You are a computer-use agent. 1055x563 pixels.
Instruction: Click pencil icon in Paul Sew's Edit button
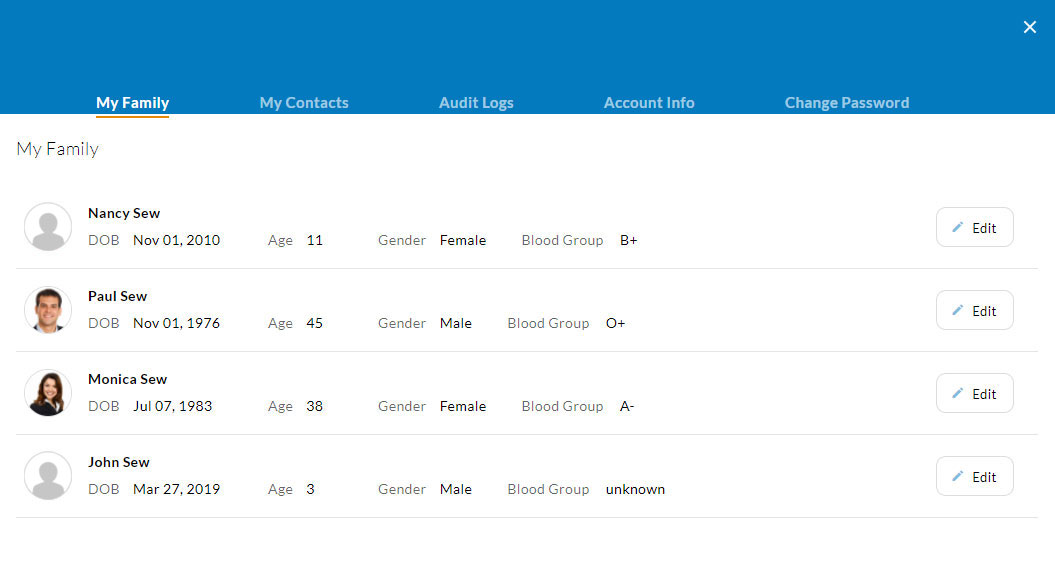coord(957,310)
